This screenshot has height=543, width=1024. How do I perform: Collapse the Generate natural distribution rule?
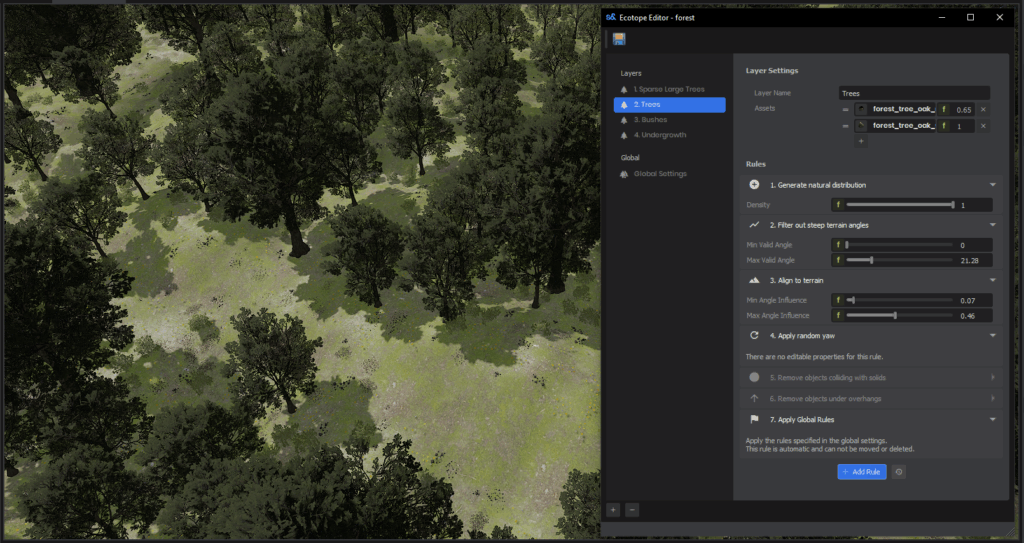[993, 185]
